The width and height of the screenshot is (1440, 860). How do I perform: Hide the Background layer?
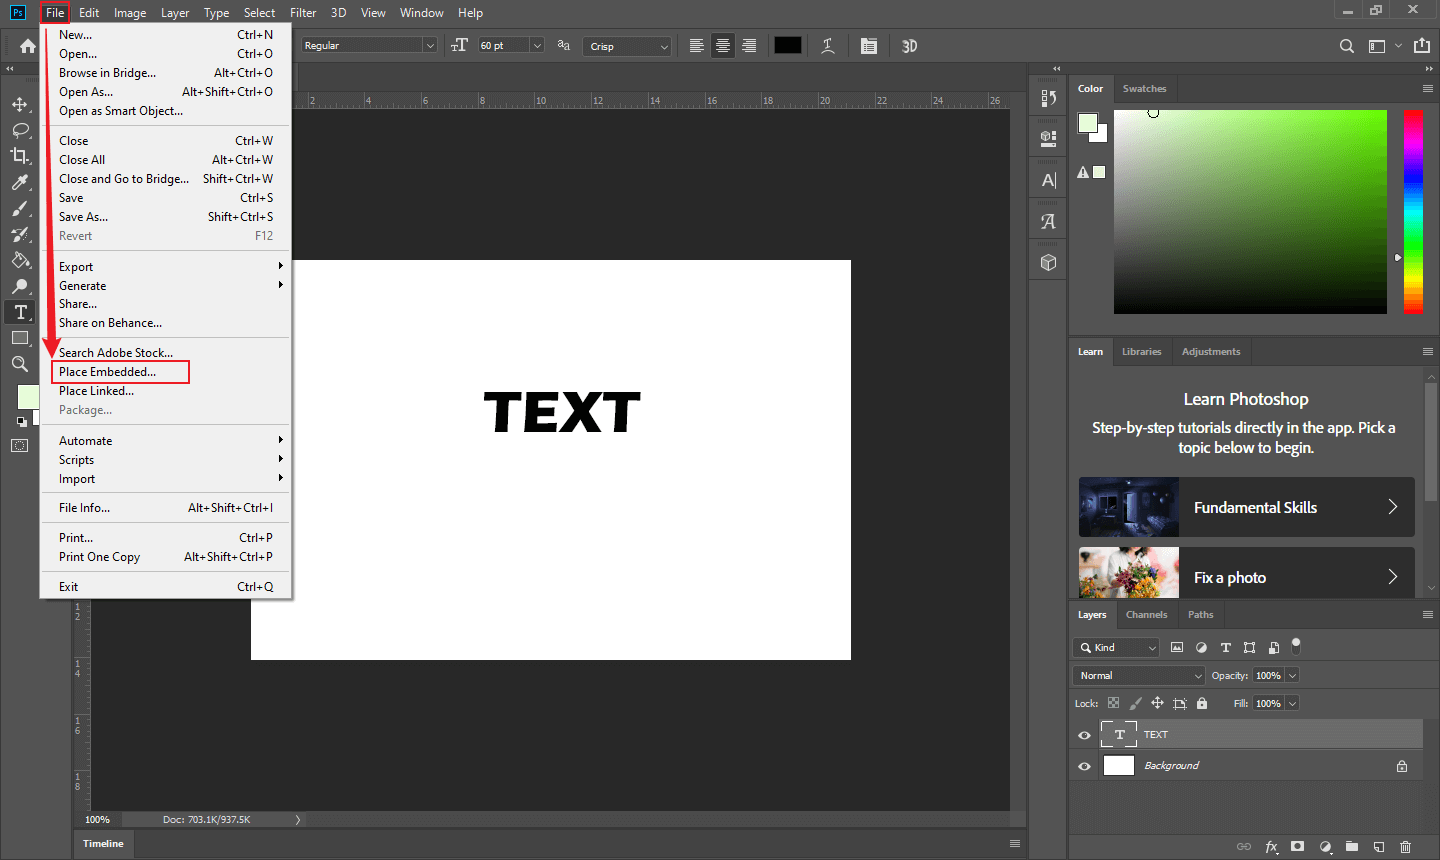pos(1084,765)
